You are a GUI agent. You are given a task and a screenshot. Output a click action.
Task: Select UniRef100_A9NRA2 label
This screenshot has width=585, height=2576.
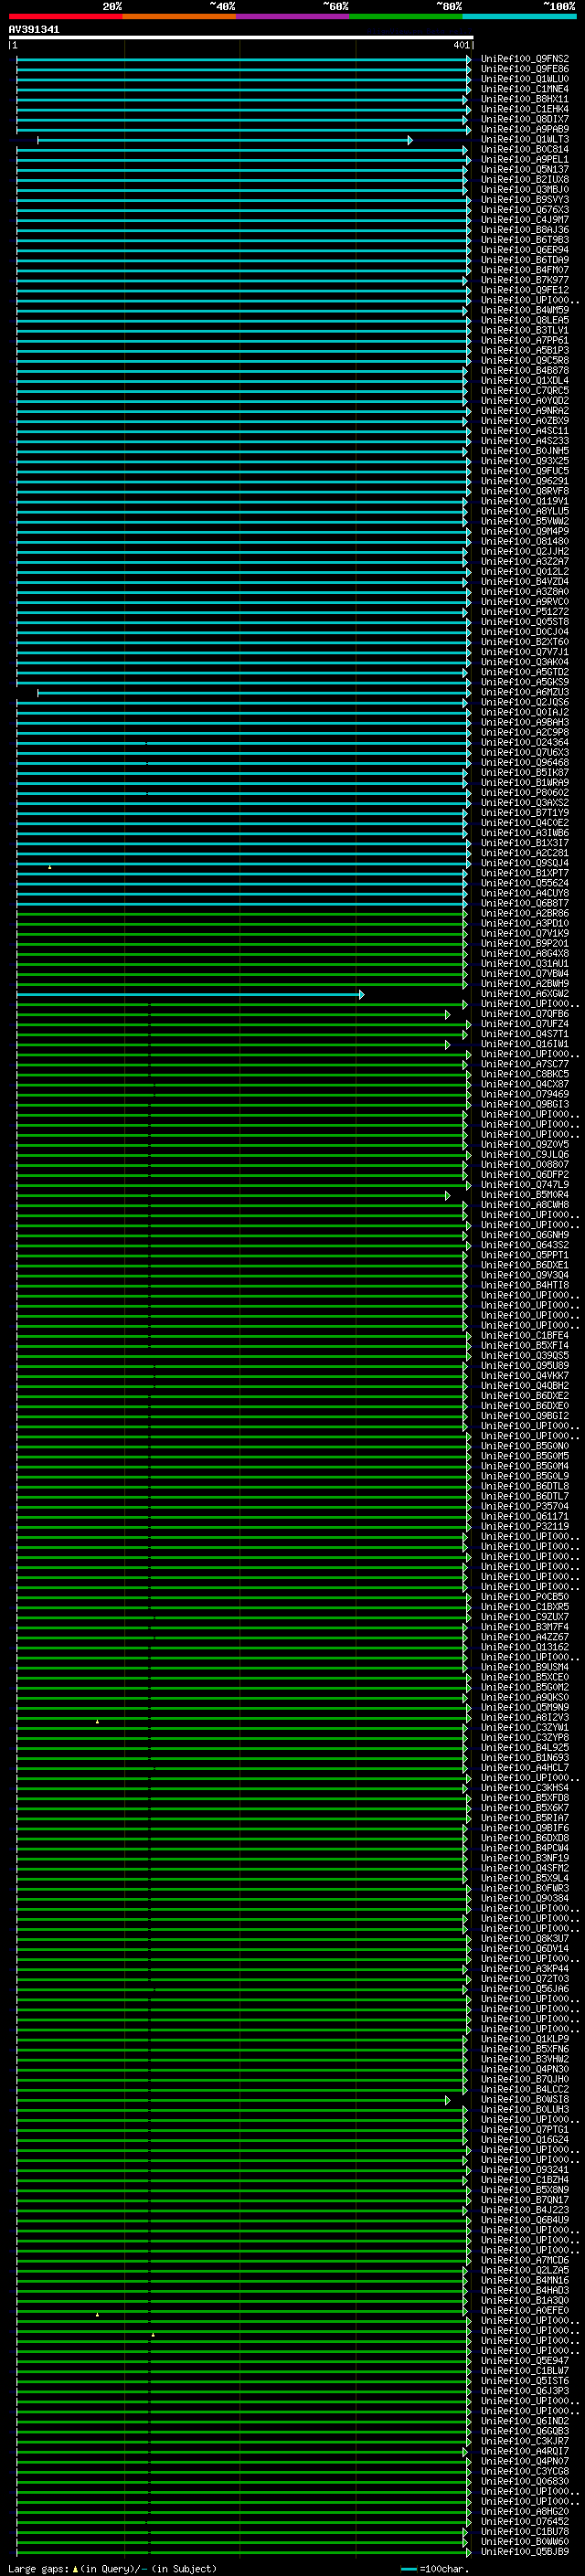[525, 411]
